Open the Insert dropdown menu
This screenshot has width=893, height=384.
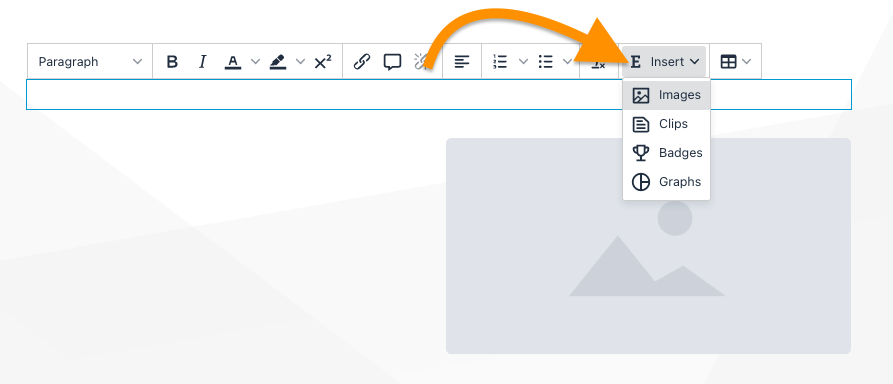point(664,62)
